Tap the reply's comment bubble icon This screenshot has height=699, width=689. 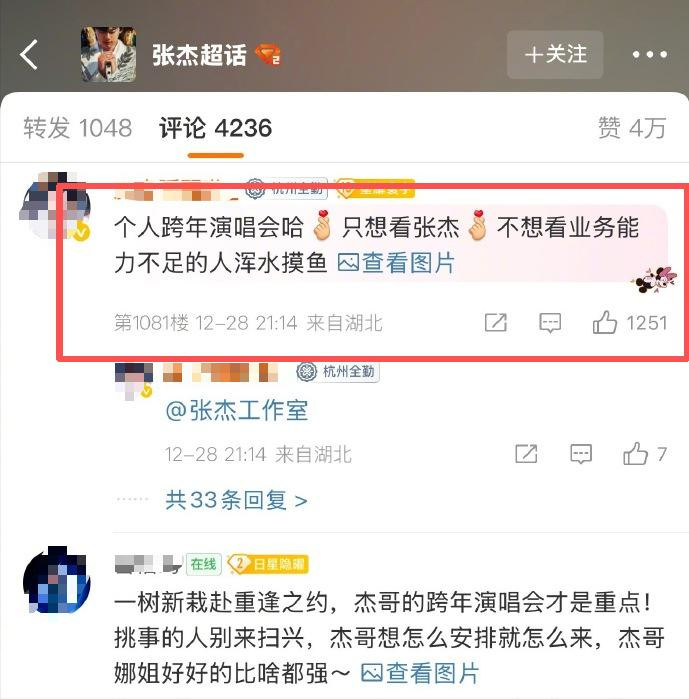pos(581,454)
